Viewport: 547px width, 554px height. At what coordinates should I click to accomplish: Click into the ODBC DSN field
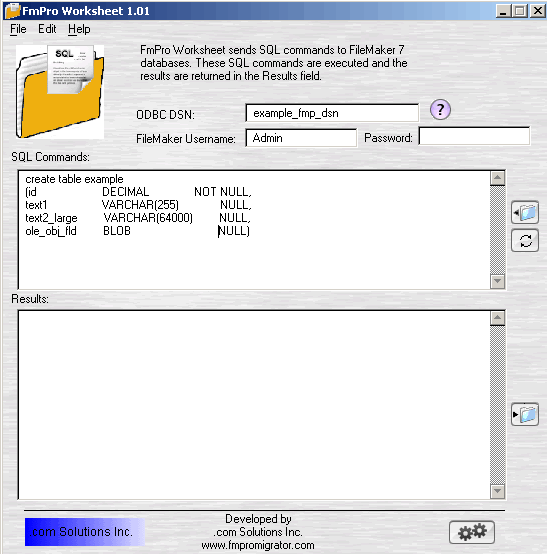tap(332, 113)
